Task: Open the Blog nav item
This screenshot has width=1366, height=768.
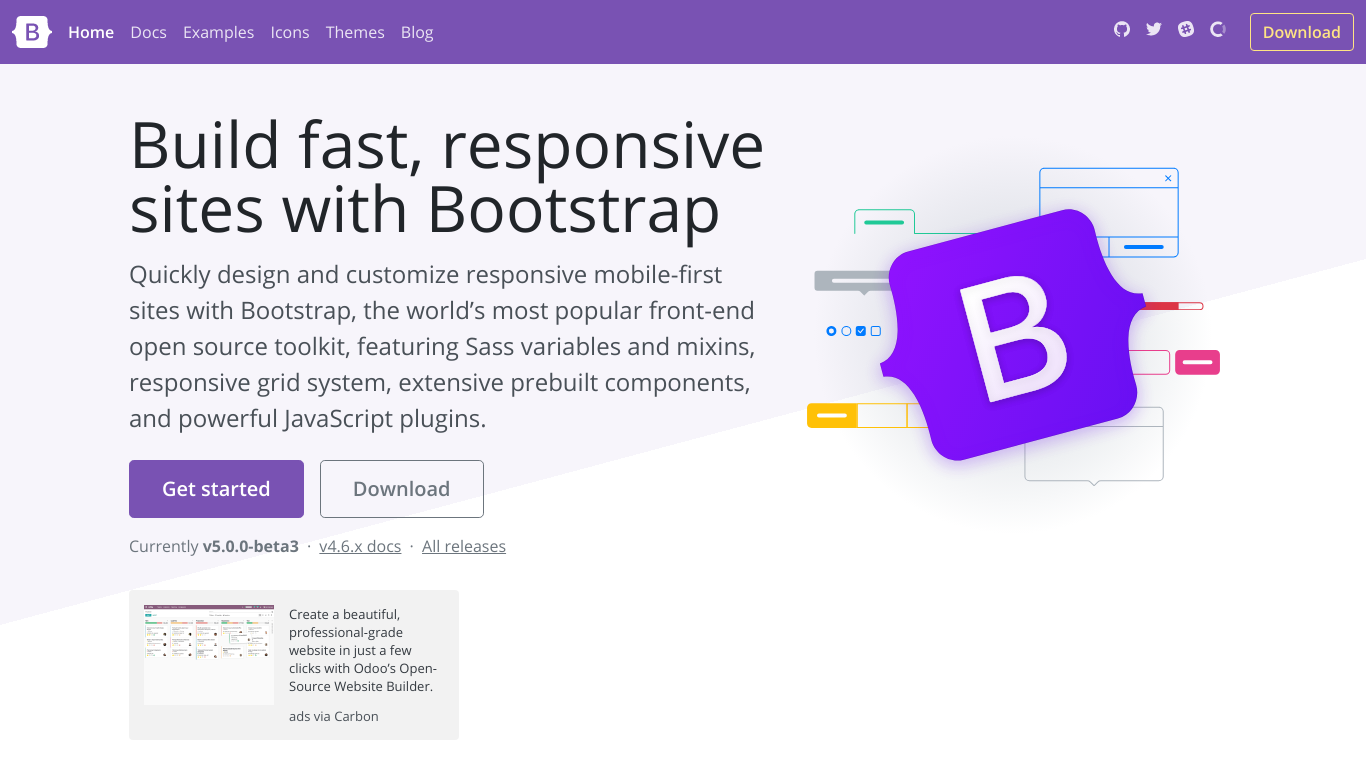Action: [x=417, y=32]
